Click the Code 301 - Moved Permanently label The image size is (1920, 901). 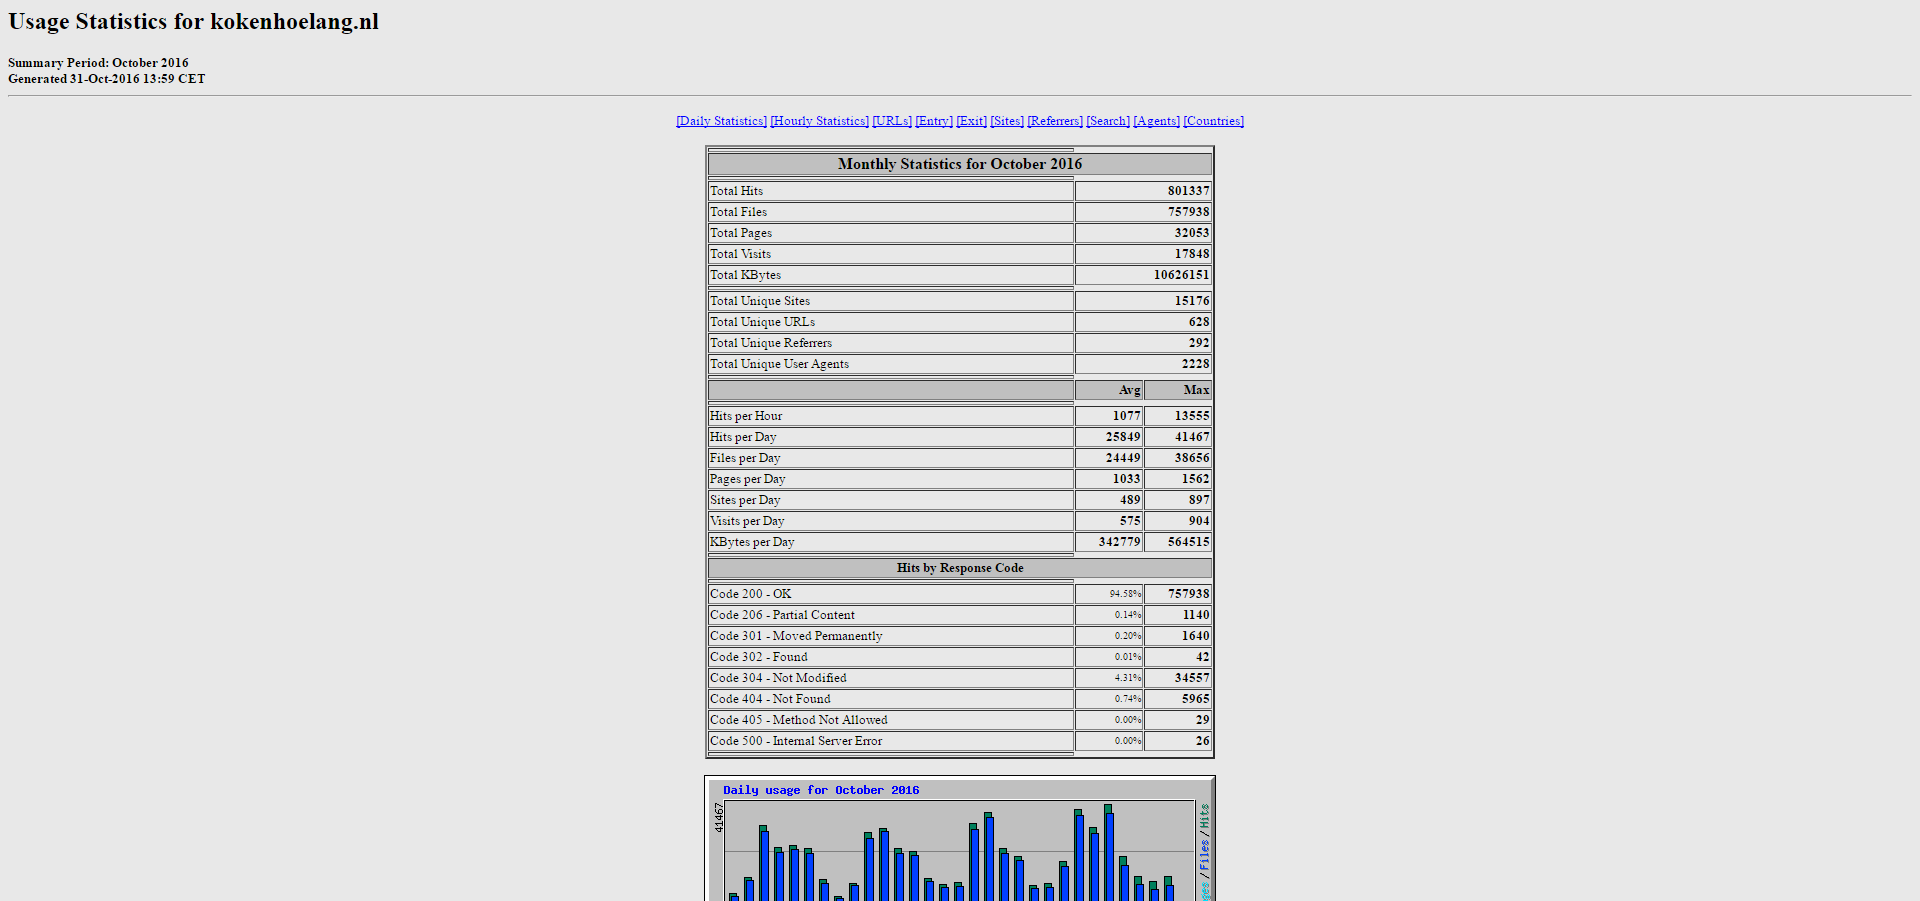(796, 636)
